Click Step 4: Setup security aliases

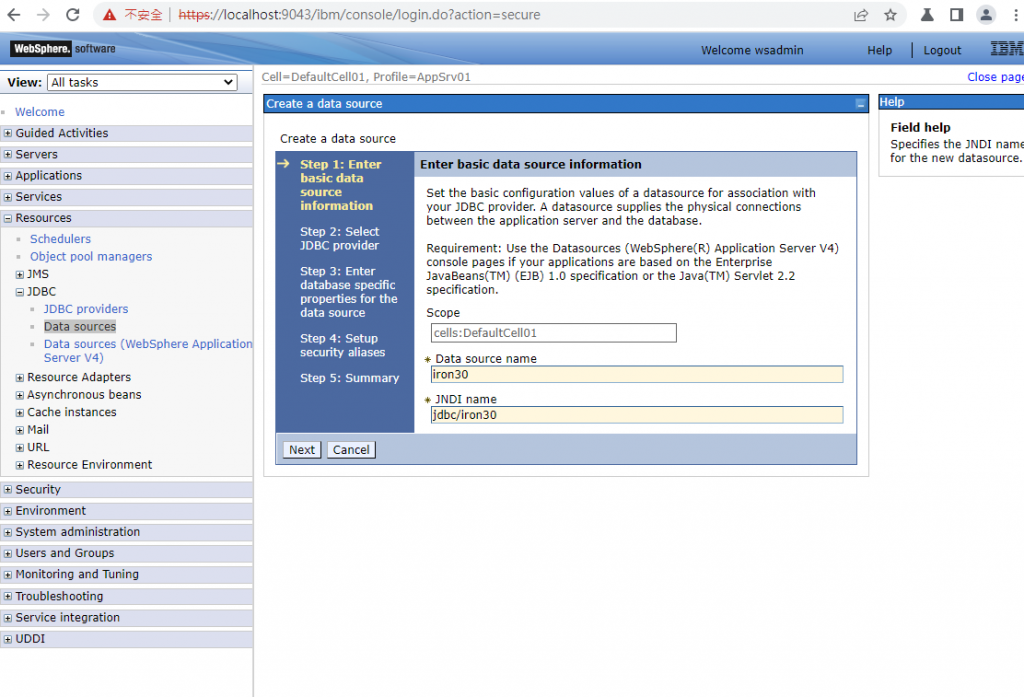click(x=342, y=345)
